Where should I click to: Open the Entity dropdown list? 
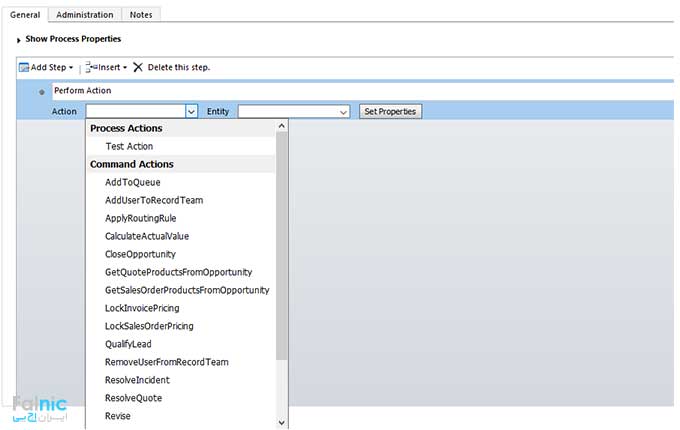tap(293, 112)
